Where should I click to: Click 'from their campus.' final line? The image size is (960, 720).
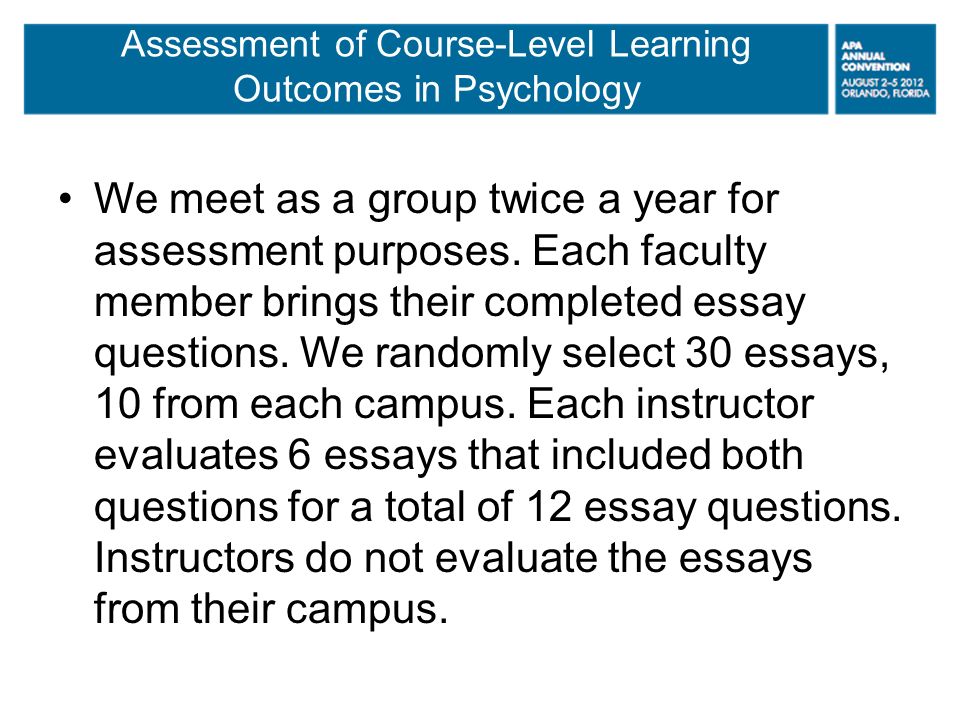coord(271,609)
